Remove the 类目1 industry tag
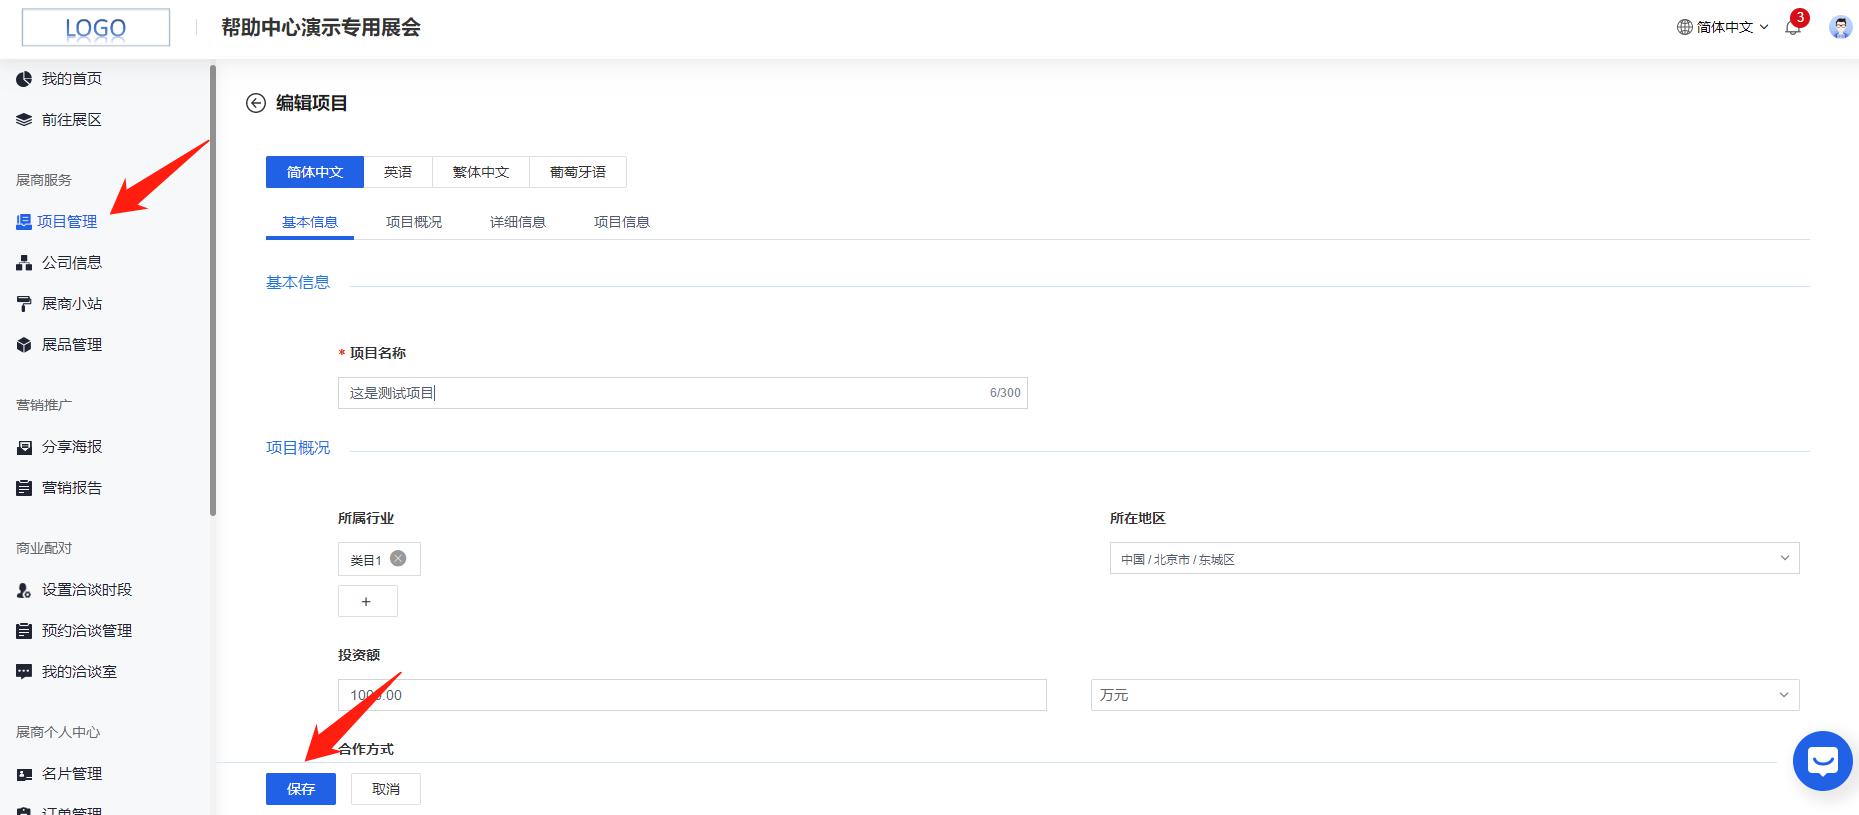Viewport: 1859px width, 815px height. (x=398, y=559)
